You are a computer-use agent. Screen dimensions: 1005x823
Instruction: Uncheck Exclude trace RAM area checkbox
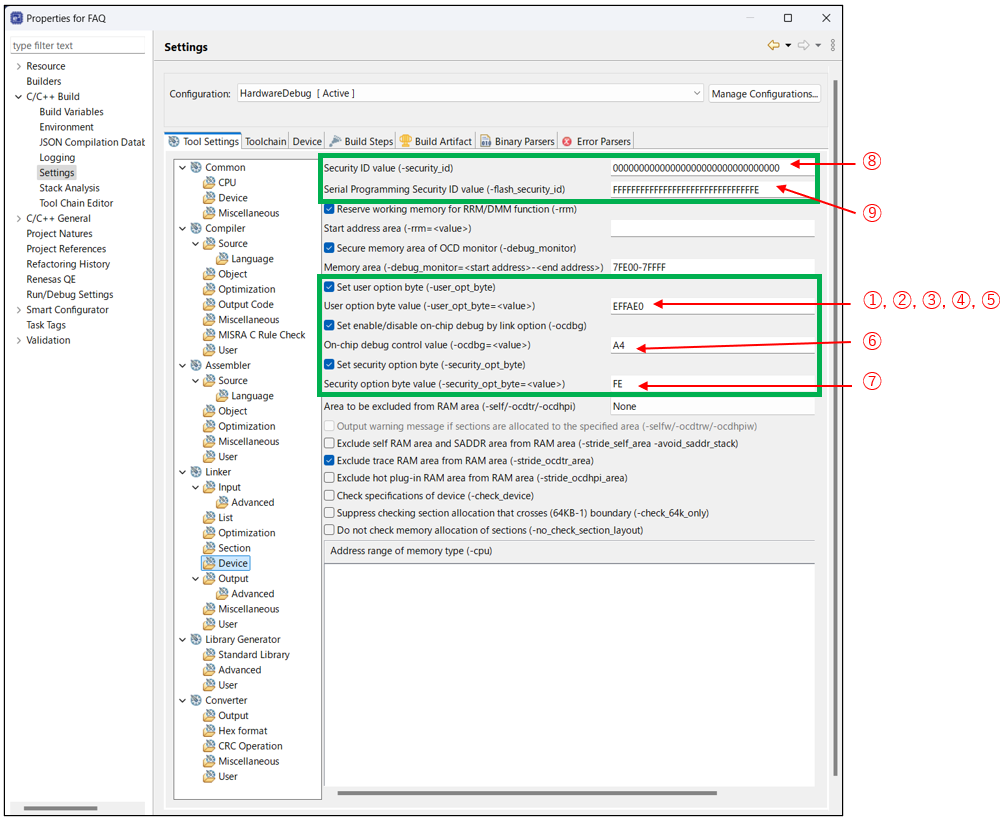[x=329, y=460]
